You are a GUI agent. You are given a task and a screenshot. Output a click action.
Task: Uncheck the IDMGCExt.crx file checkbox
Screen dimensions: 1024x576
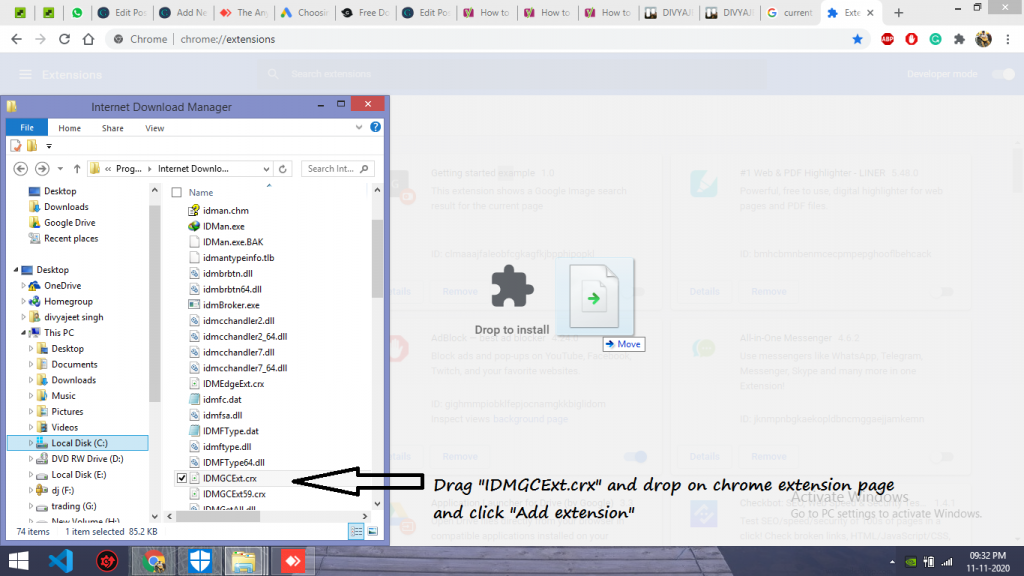tap(182, 478)
